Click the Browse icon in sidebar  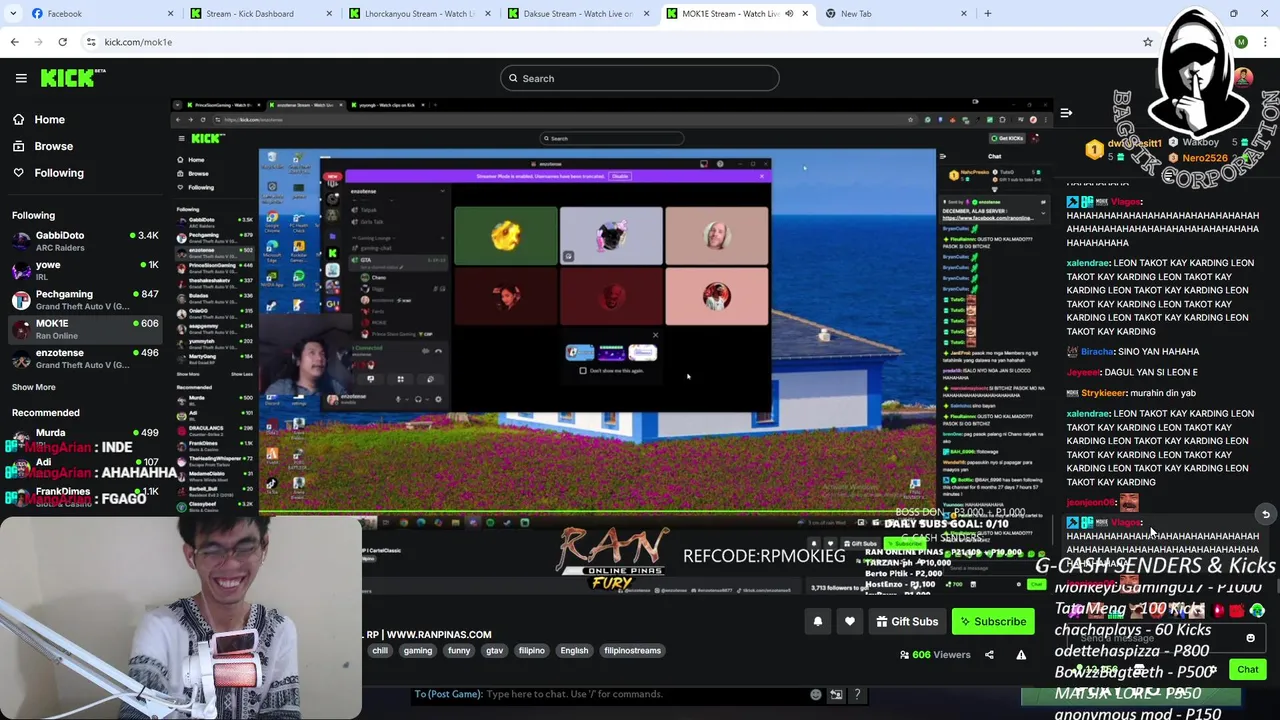(19, 146)
